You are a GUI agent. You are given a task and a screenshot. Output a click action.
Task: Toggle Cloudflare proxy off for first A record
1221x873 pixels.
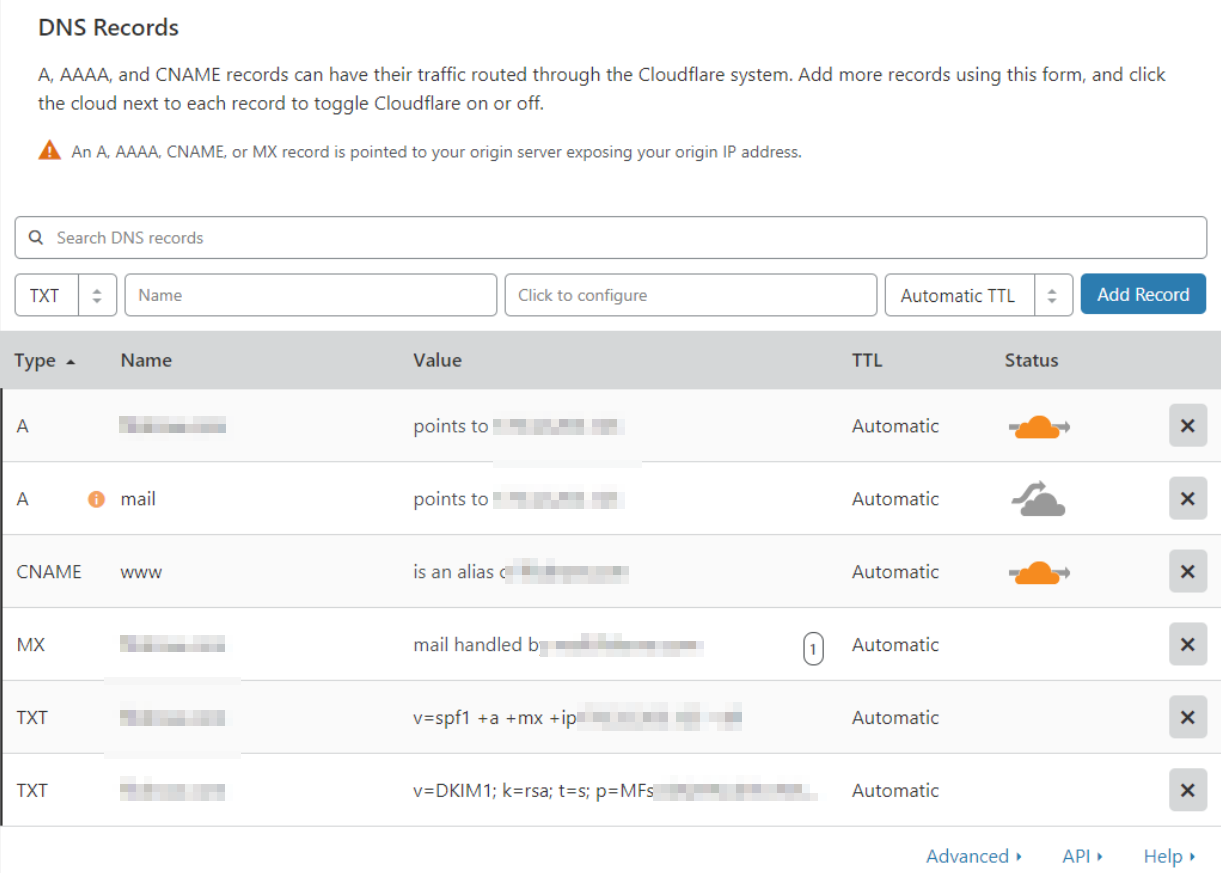click(1039, 427)
